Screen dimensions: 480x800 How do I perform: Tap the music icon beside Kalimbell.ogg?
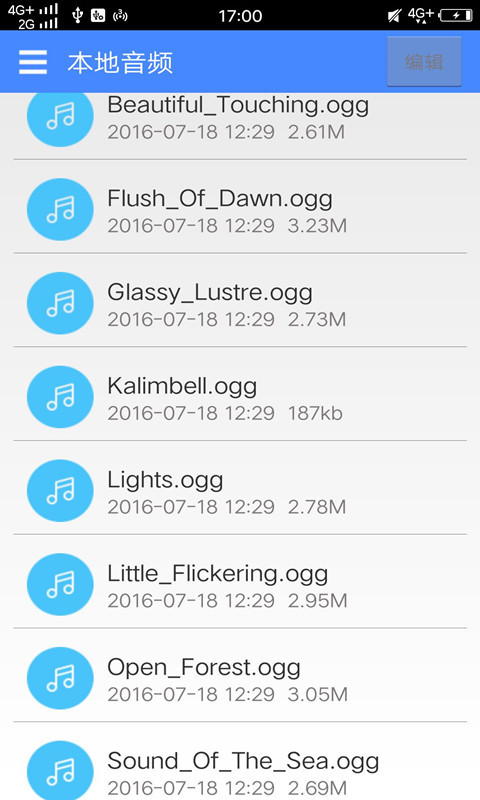(60, 397)
